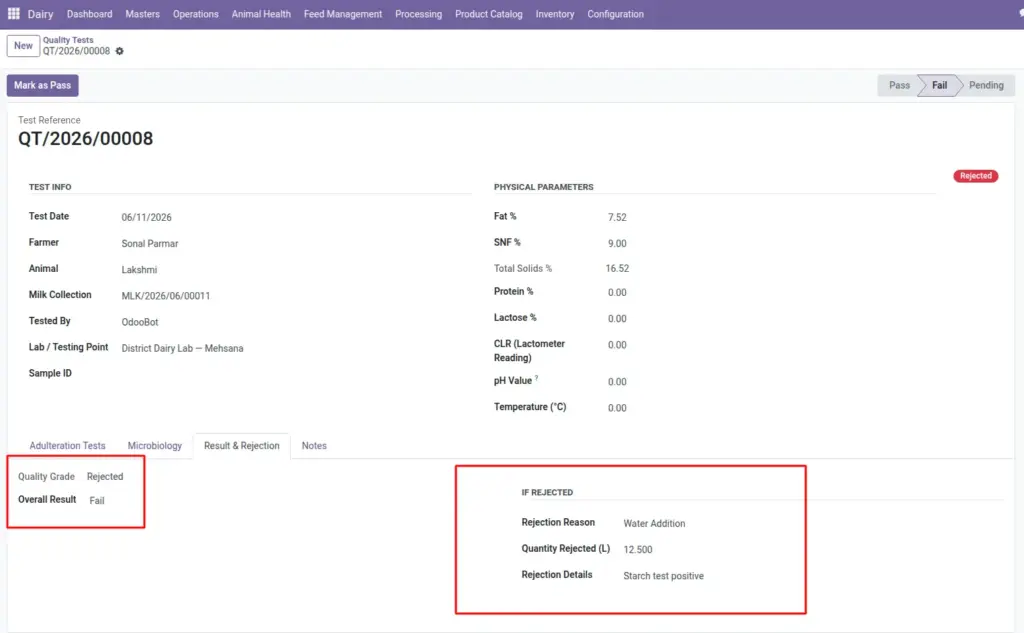Click the QT/2026/00008 breadcrumb record name
The width and height of the screenshot is (1024, 633).
coord(76,51)
